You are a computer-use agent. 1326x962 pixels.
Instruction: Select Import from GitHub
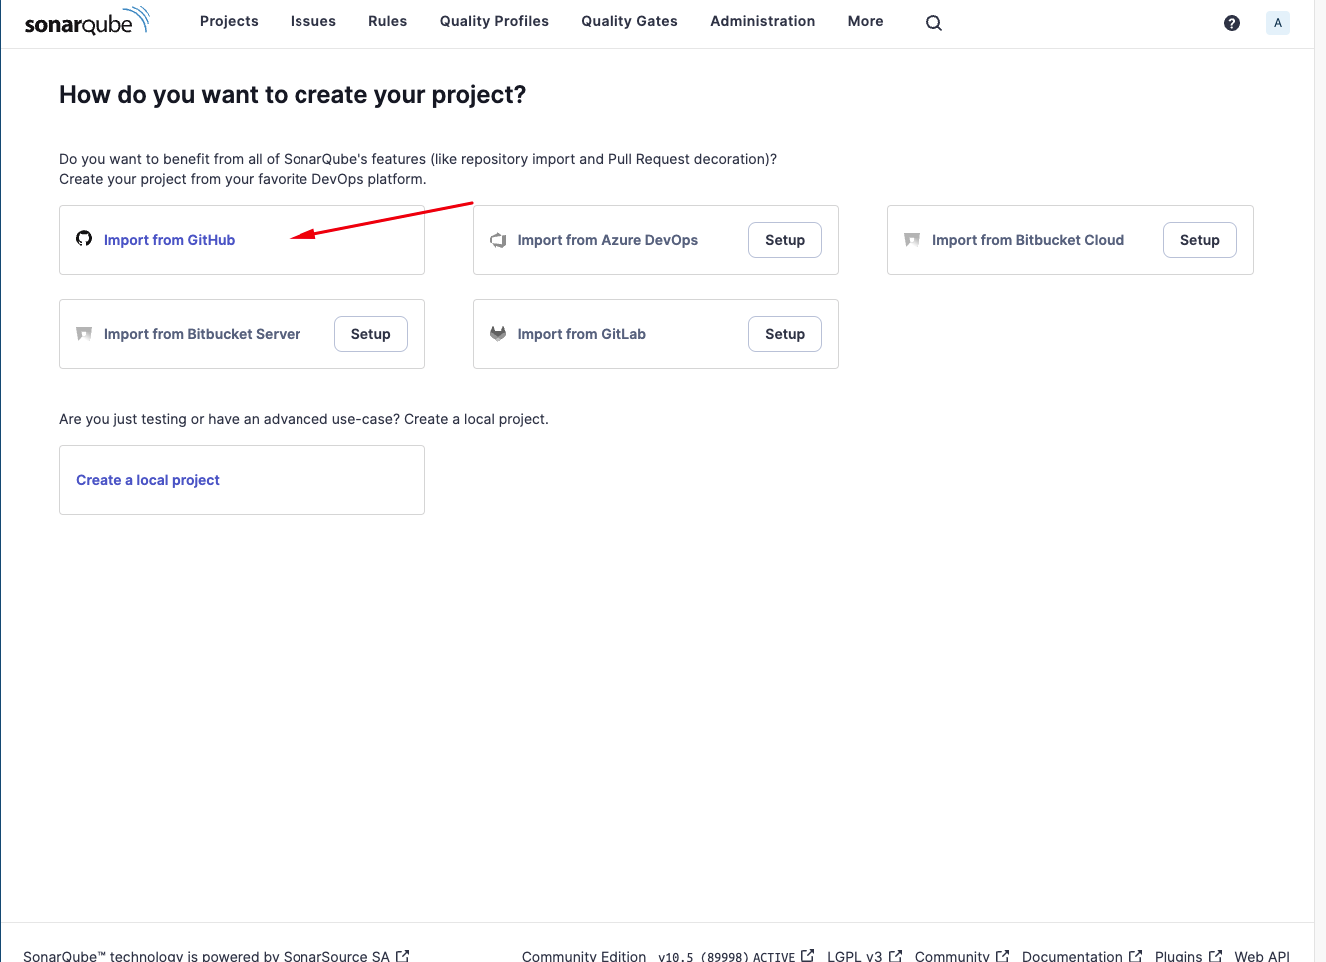169,240
